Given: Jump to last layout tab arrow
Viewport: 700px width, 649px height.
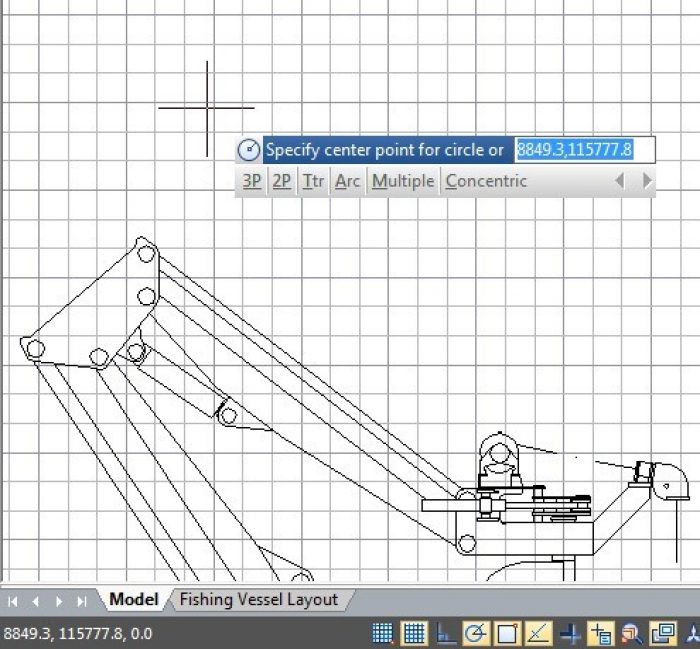Looking at the screenshot, I should (82, 601).
